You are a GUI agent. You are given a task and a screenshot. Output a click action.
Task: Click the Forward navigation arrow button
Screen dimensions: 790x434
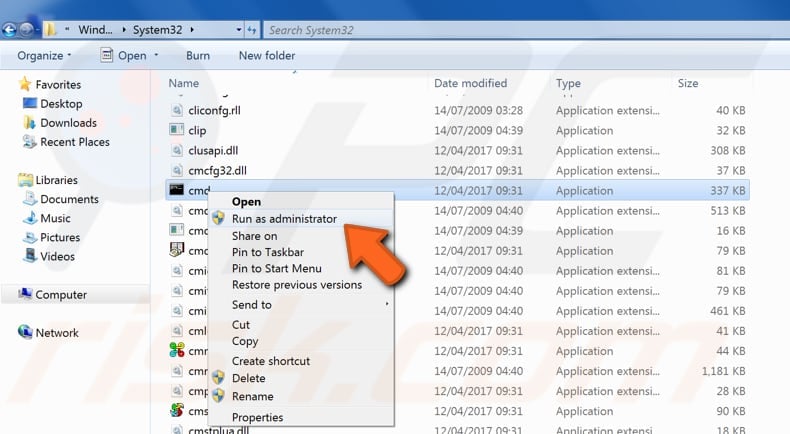[27, 30]
